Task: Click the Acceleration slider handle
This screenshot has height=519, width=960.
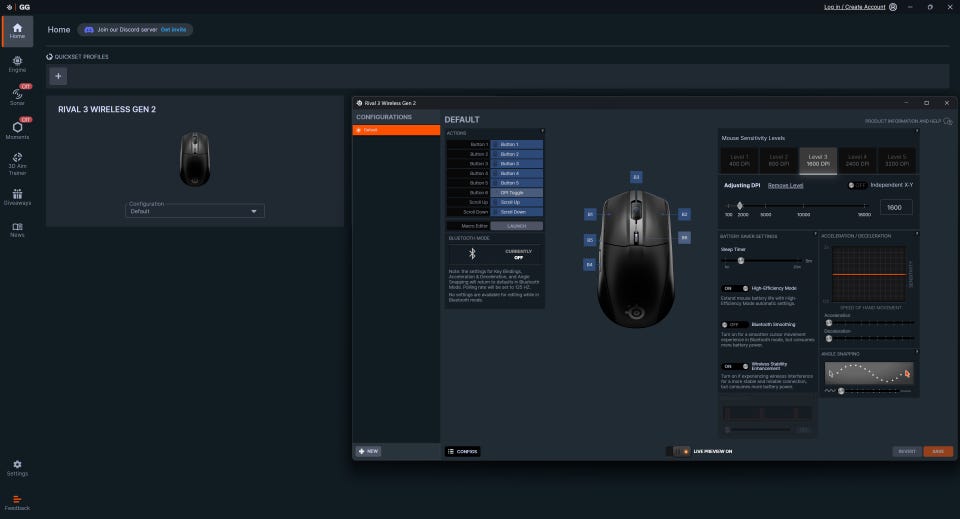Action: coord(829,323)
